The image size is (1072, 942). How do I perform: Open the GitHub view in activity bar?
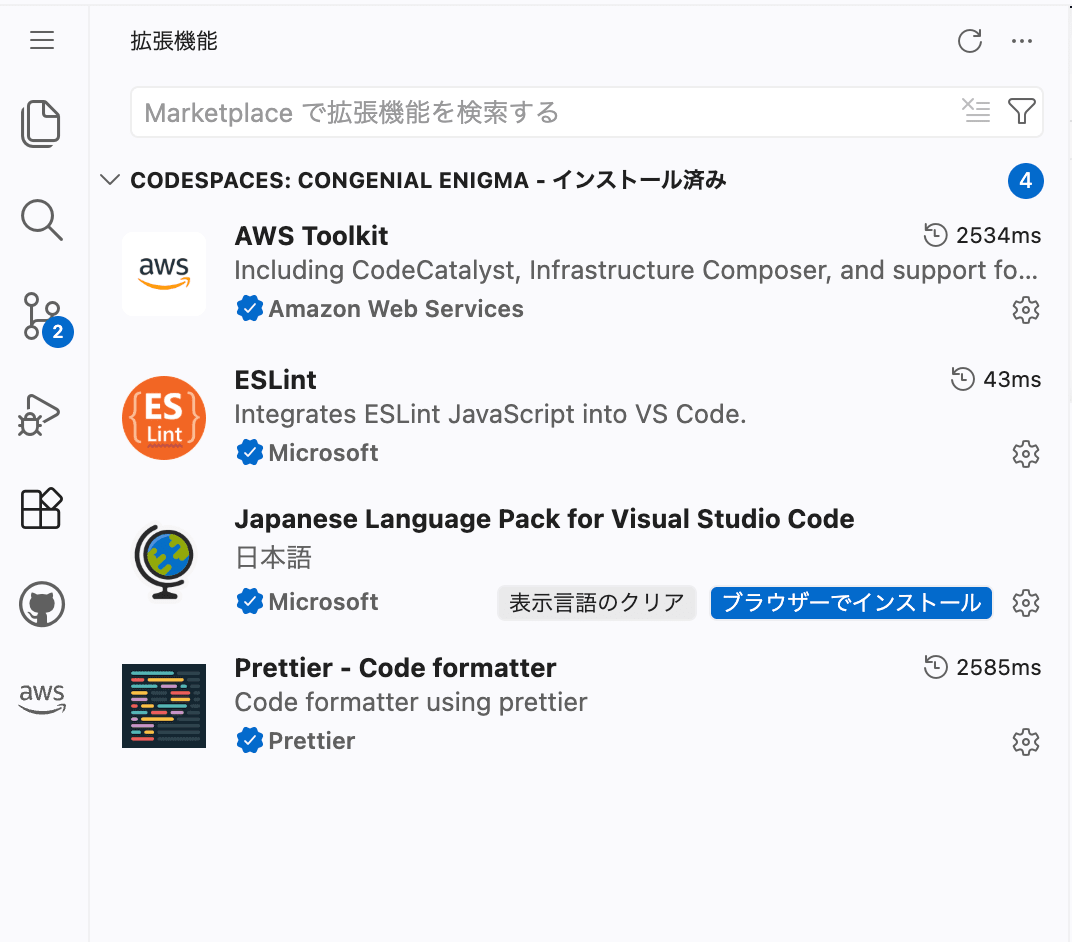(x=42, y=604)
